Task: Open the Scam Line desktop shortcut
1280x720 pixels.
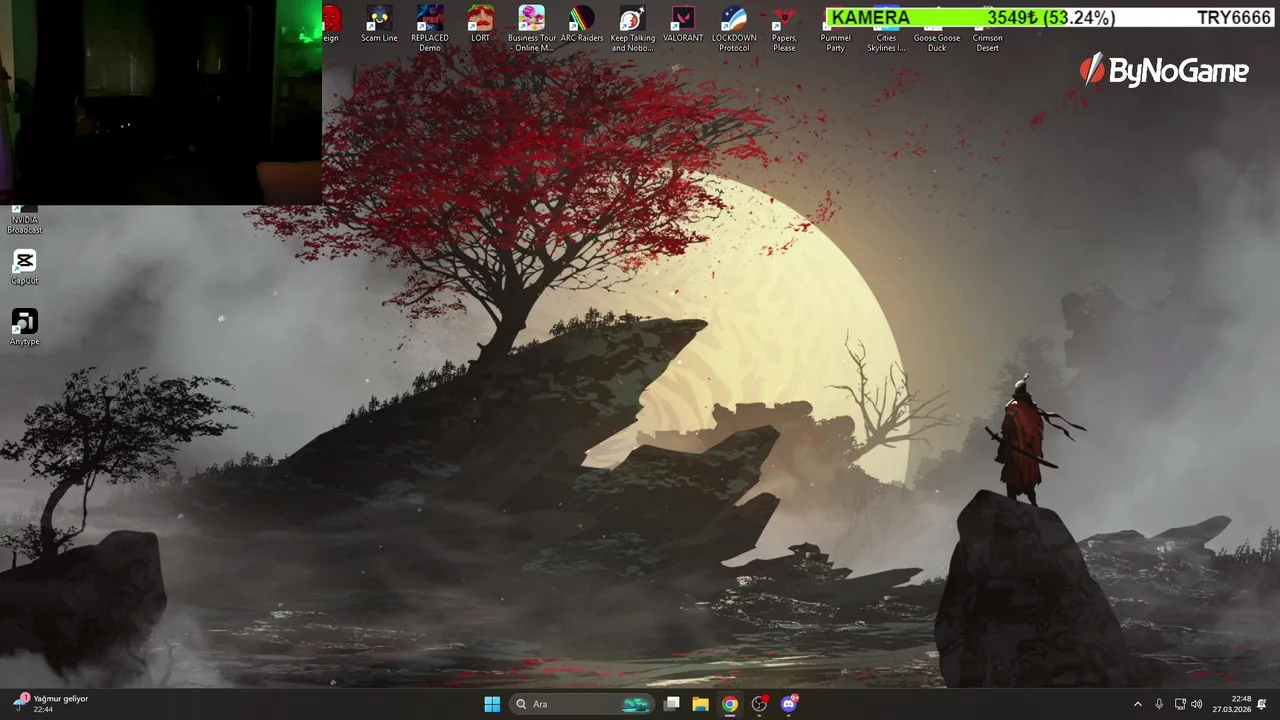Action: (379, 25)
